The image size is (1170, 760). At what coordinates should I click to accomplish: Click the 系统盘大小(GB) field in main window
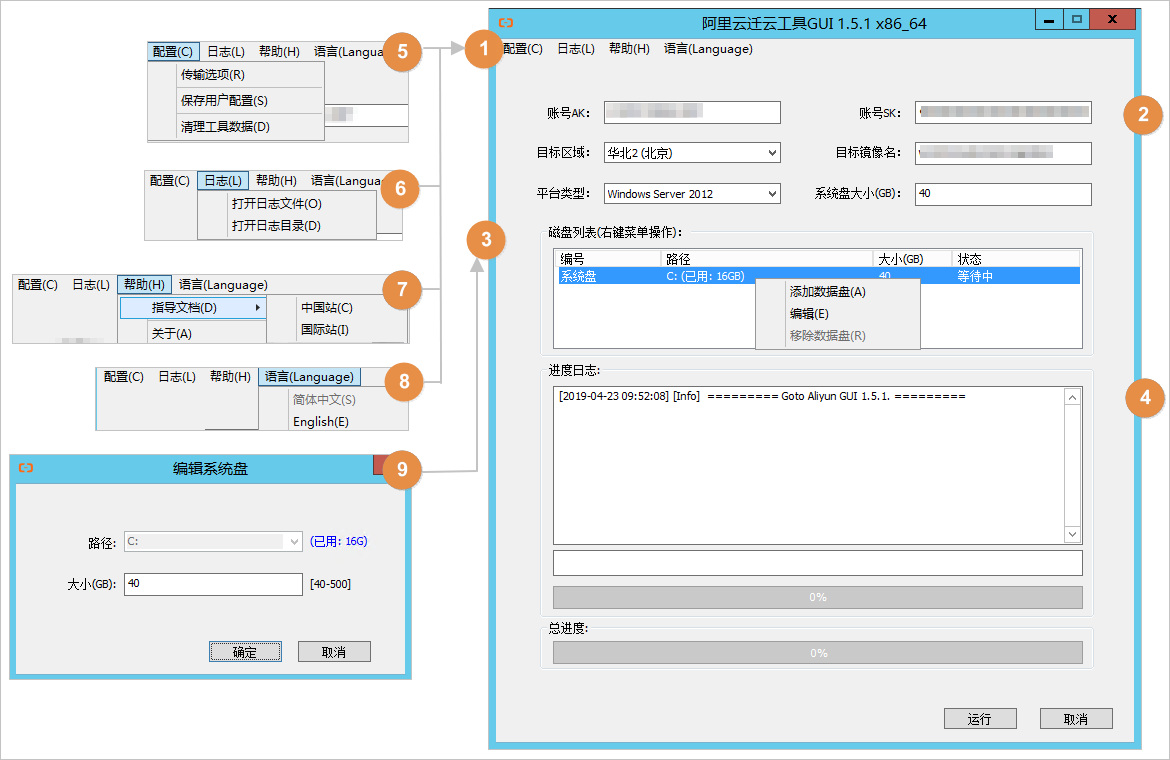pos(1004,194)
